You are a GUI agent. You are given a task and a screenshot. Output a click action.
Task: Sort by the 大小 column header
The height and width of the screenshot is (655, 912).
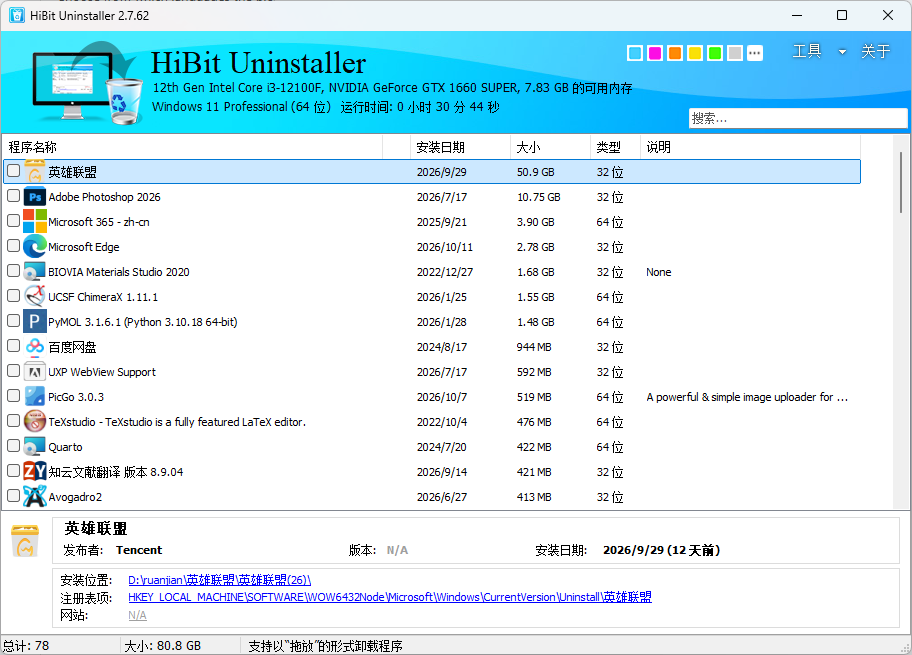click(550, 147)
